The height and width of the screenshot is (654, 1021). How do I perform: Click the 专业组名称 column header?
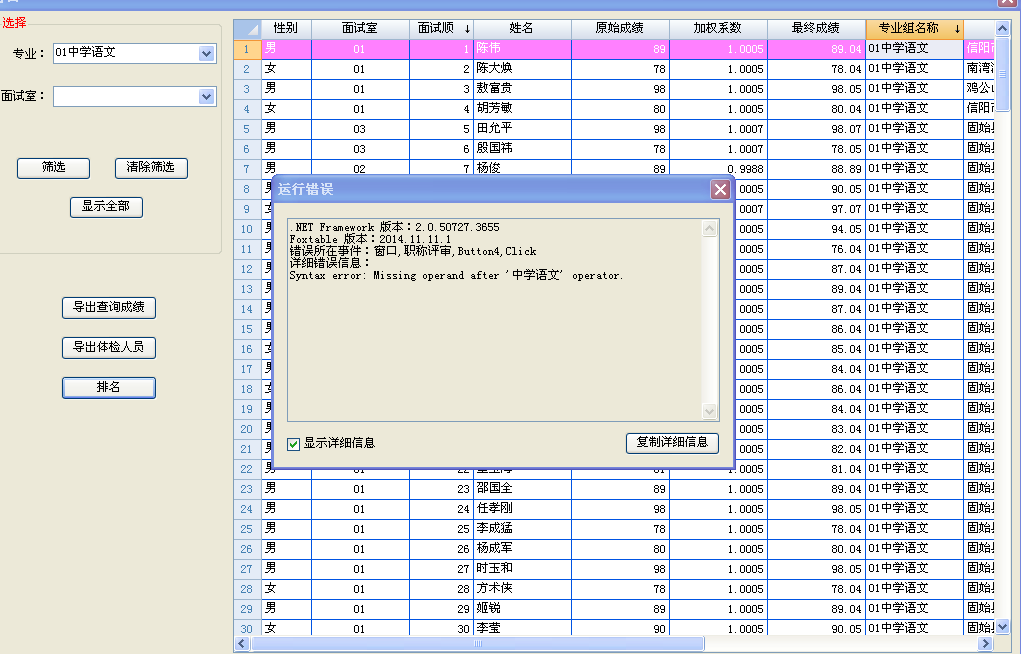[x=914, y=29]
